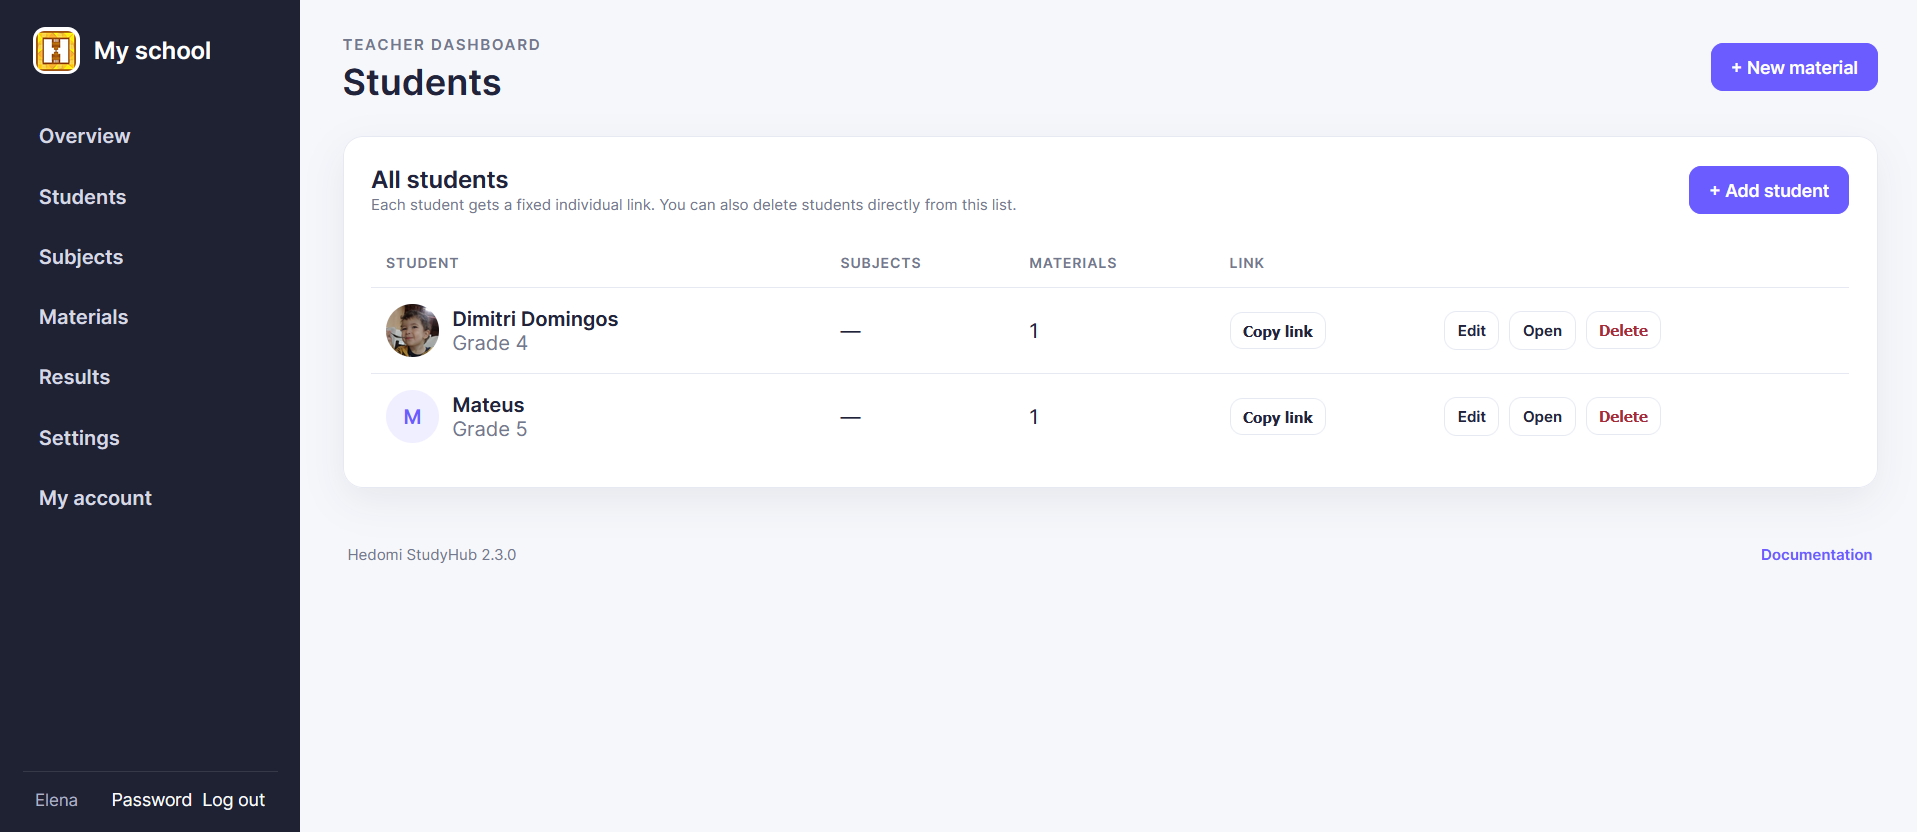
Task: Click Dimitri Domingos' avatar photo
Action: (x=412, y=331)
